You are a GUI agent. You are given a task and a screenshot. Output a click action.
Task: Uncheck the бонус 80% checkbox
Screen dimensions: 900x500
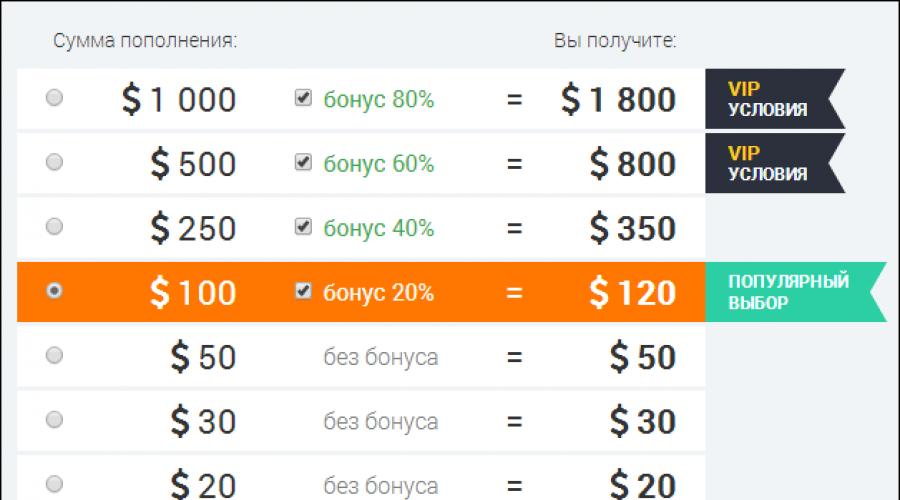point(303,99)
